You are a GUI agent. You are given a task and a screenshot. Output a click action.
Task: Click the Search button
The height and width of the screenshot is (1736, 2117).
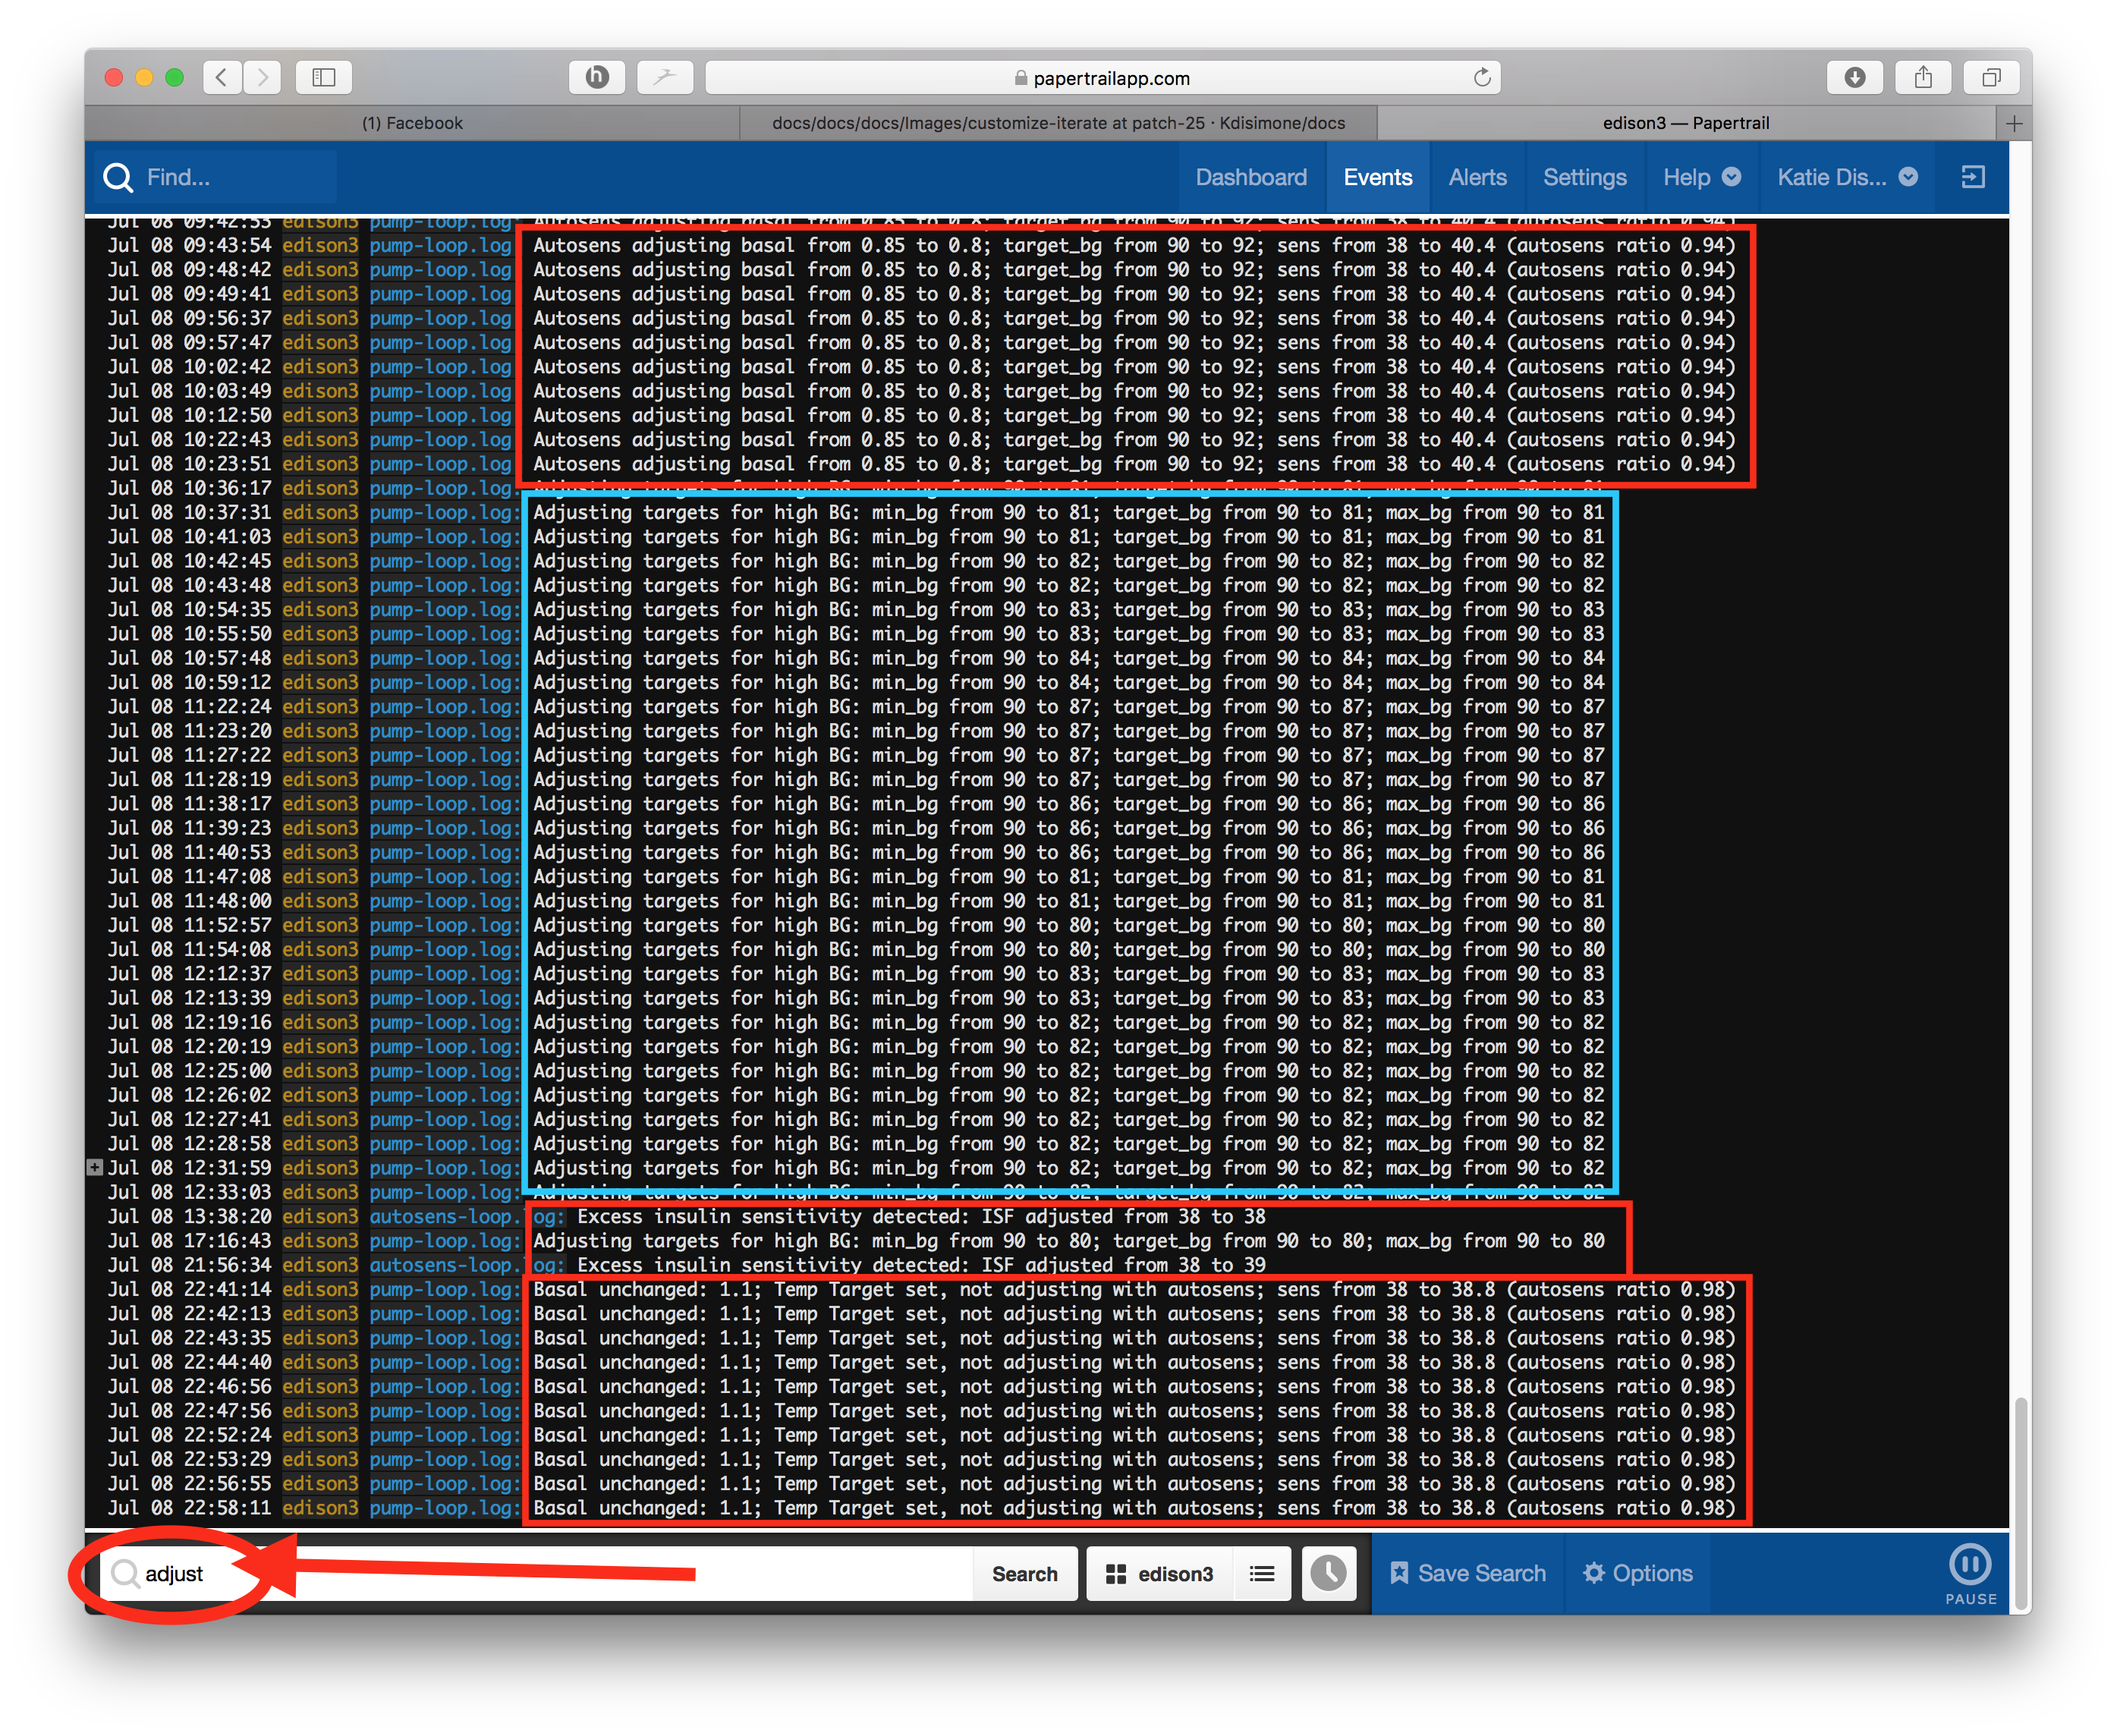[1024, 1574]
